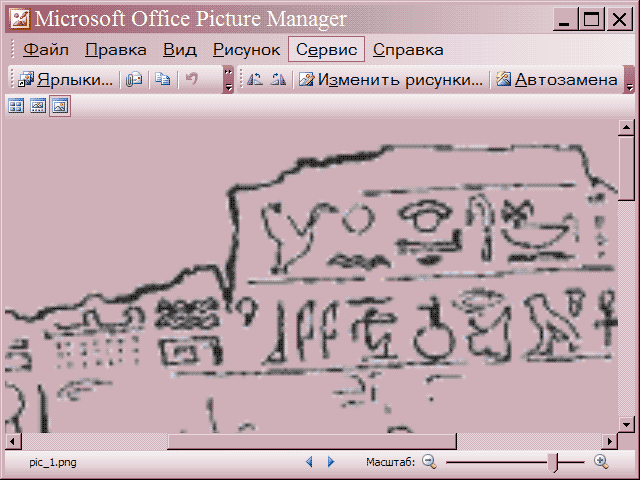The image size is (640, 480).
Task: Go to the next picture
Action: tap(331, 462)
